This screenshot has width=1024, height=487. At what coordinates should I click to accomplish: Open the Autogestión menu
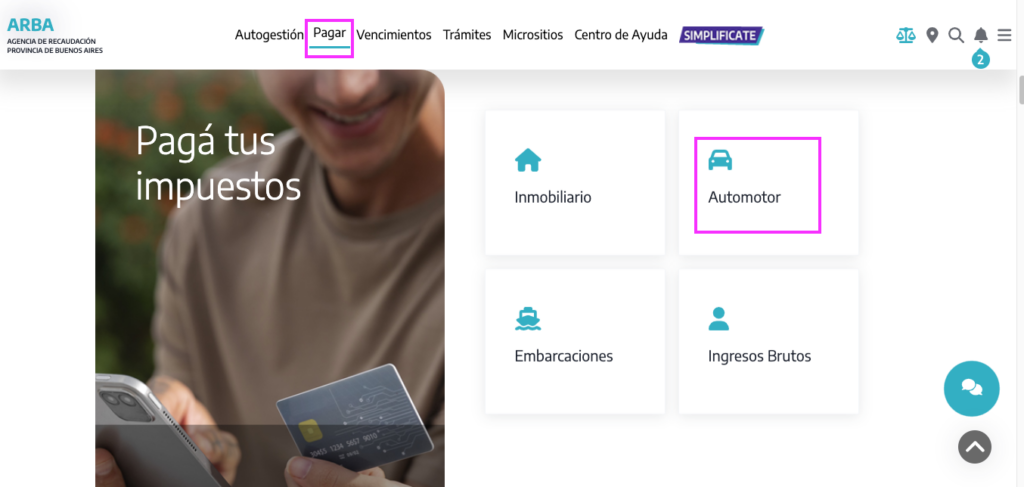269,35
